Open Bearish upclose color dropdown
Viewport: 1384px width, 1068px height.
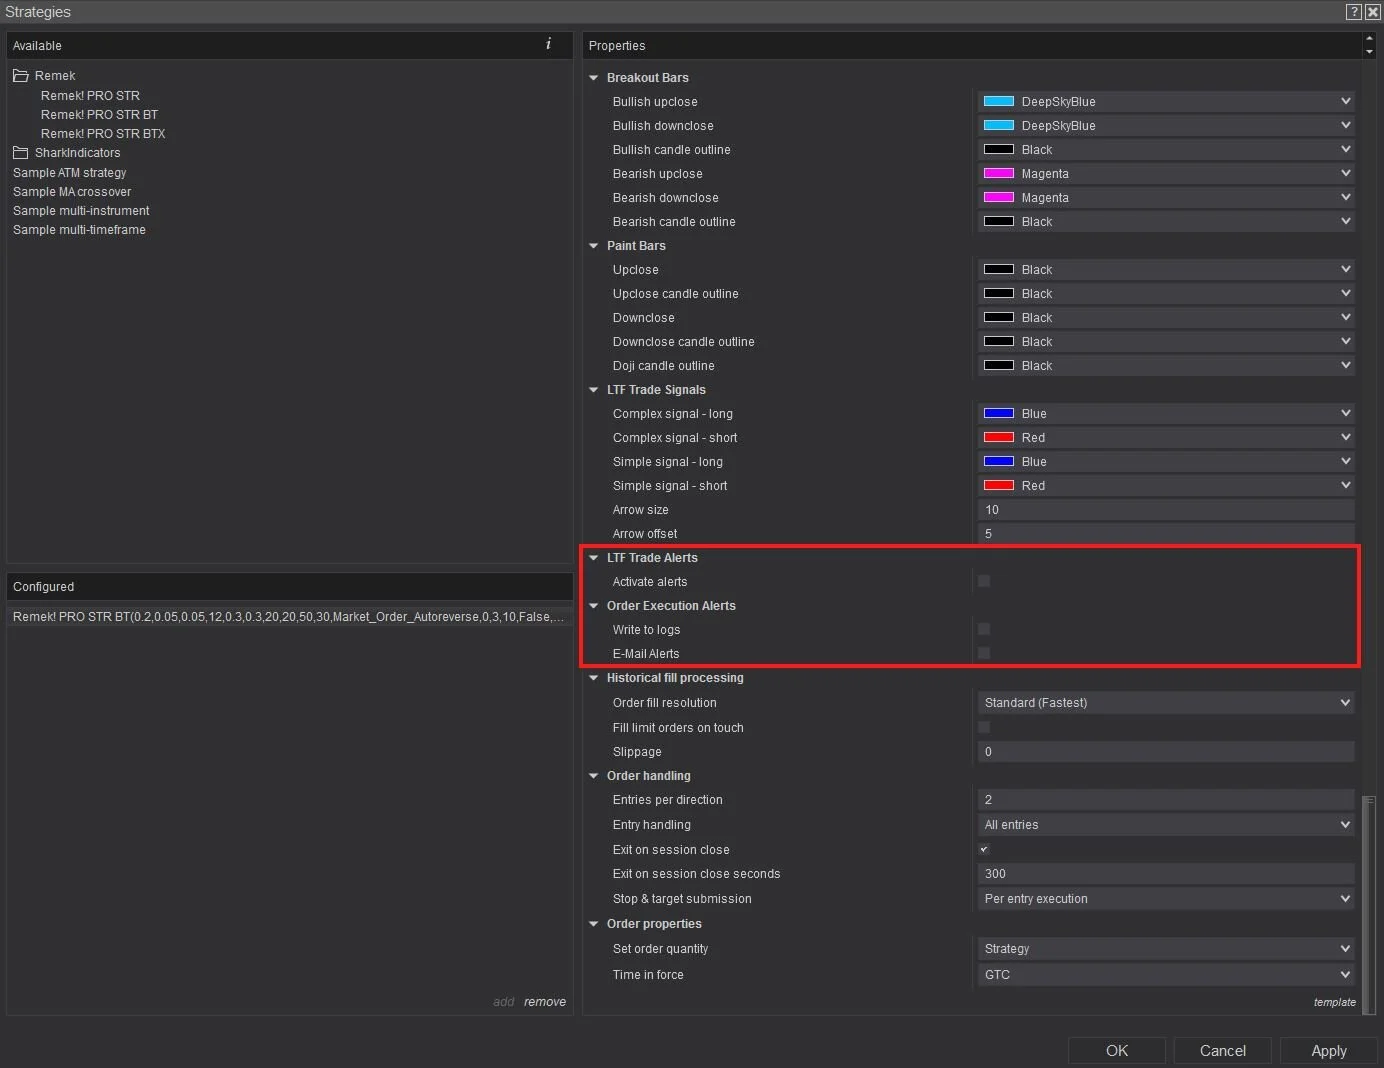[x=1166, y=173]
